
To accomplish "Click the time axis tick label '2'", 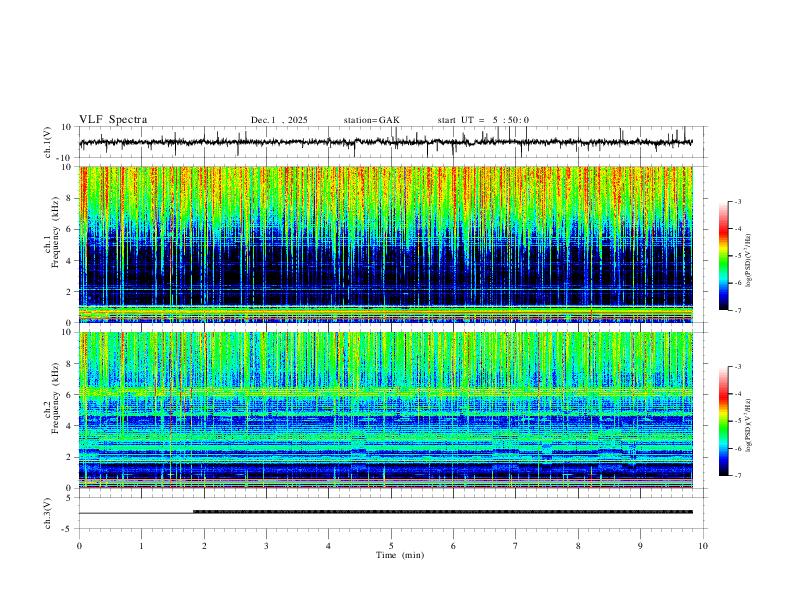I will 204,546.
